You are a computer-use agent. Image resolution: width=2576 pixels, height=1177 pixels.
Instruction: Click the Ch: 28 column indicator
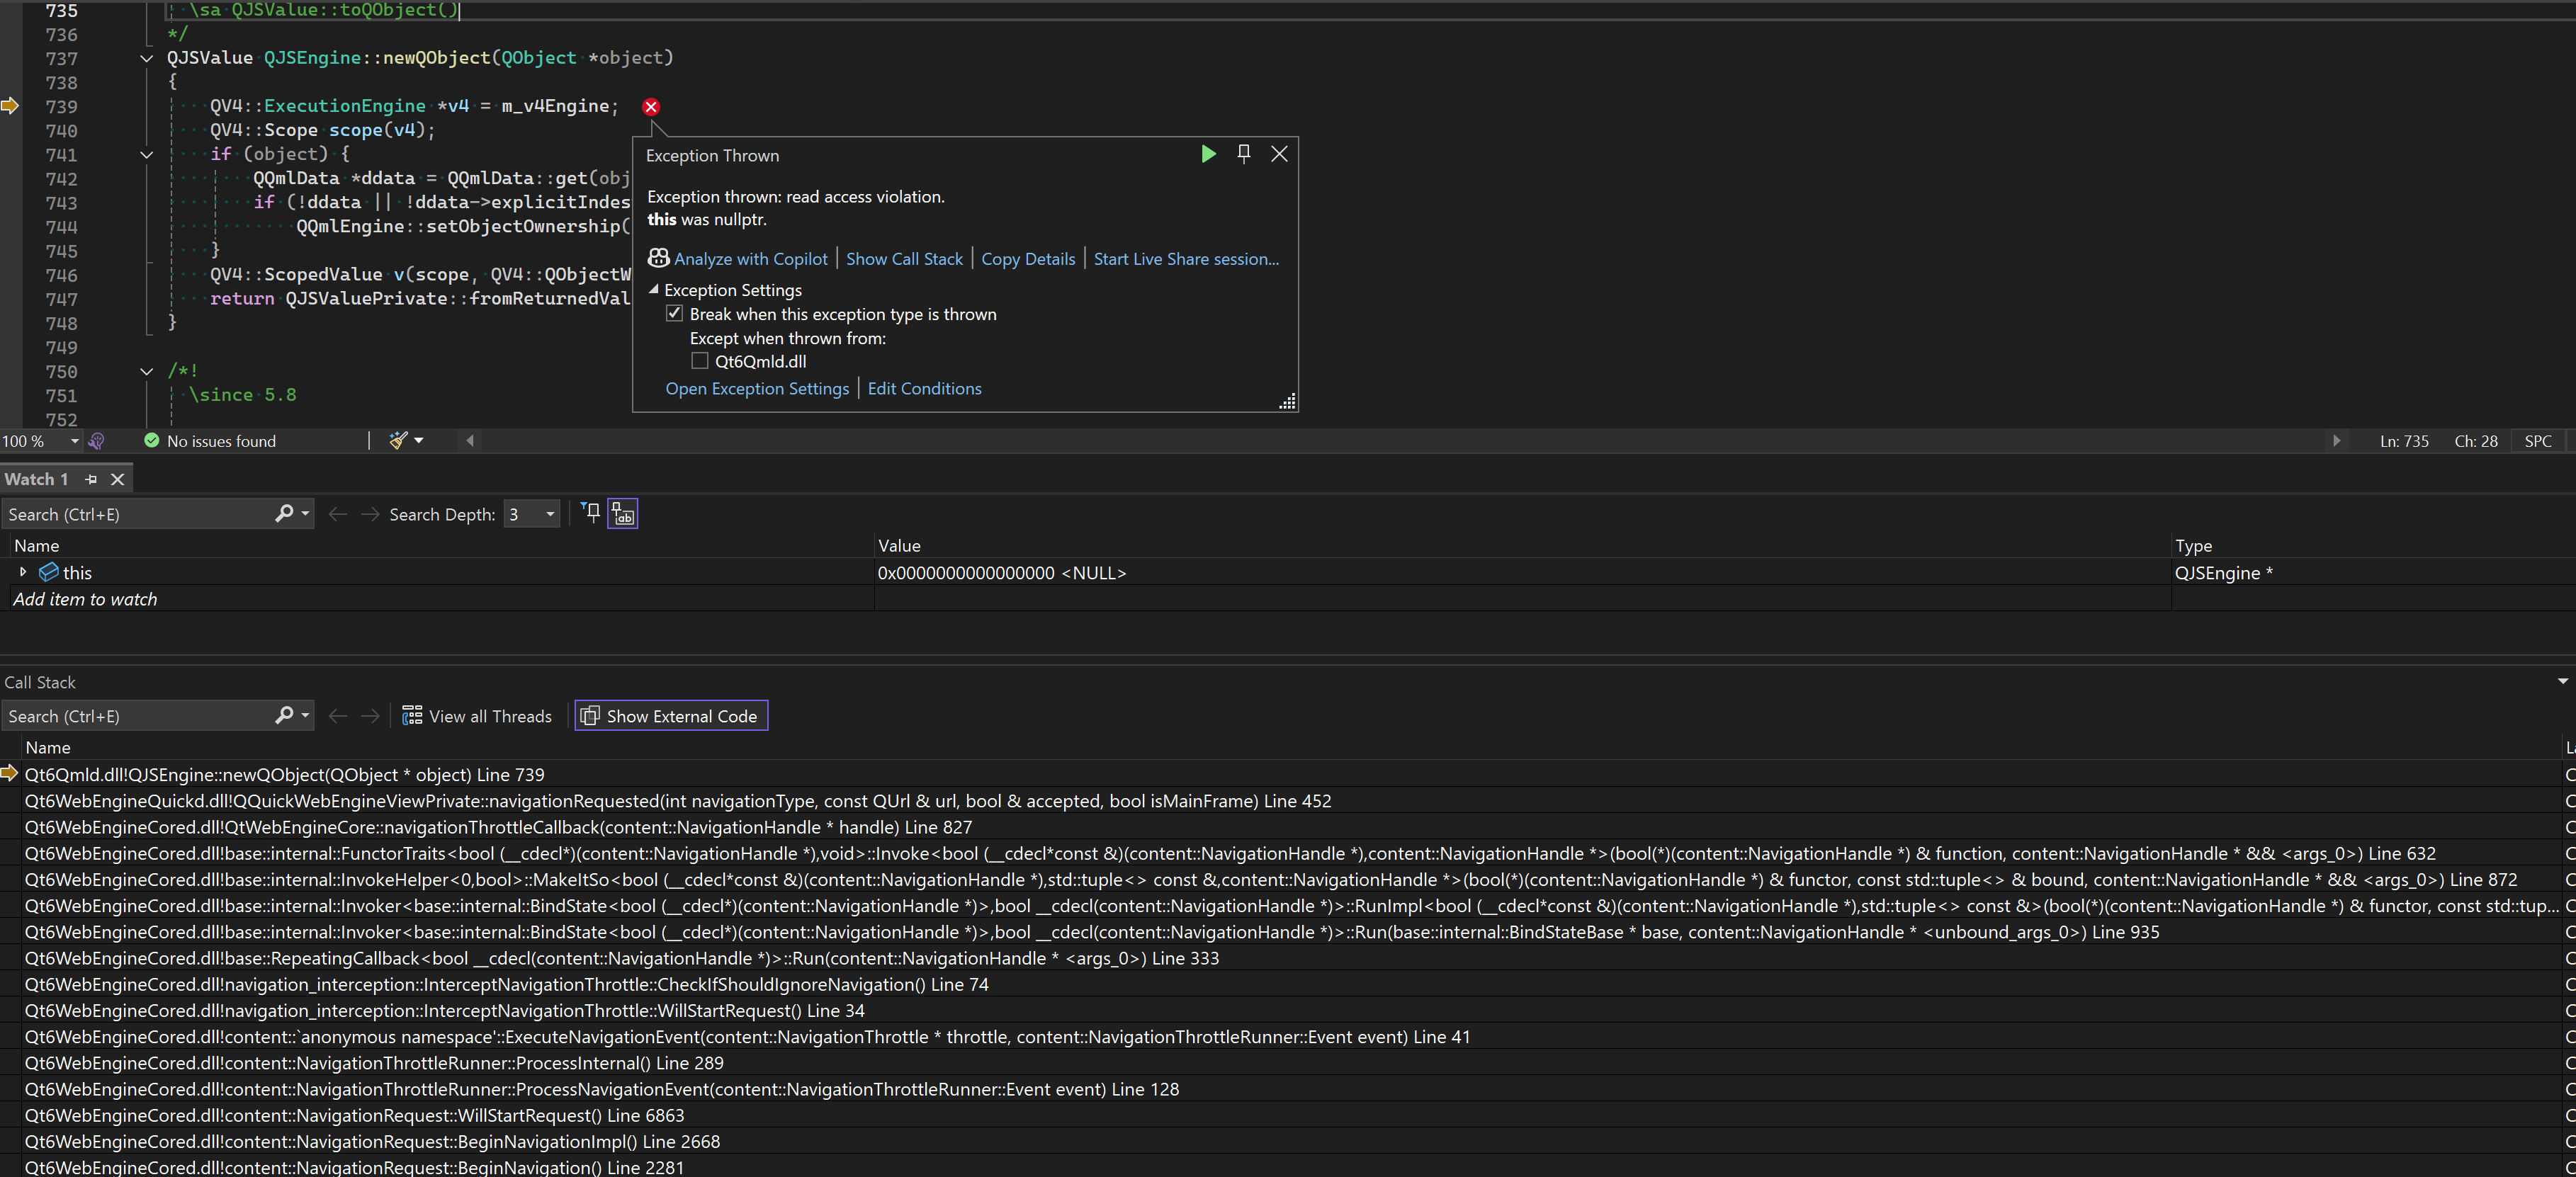click(x=2476, y=441)
